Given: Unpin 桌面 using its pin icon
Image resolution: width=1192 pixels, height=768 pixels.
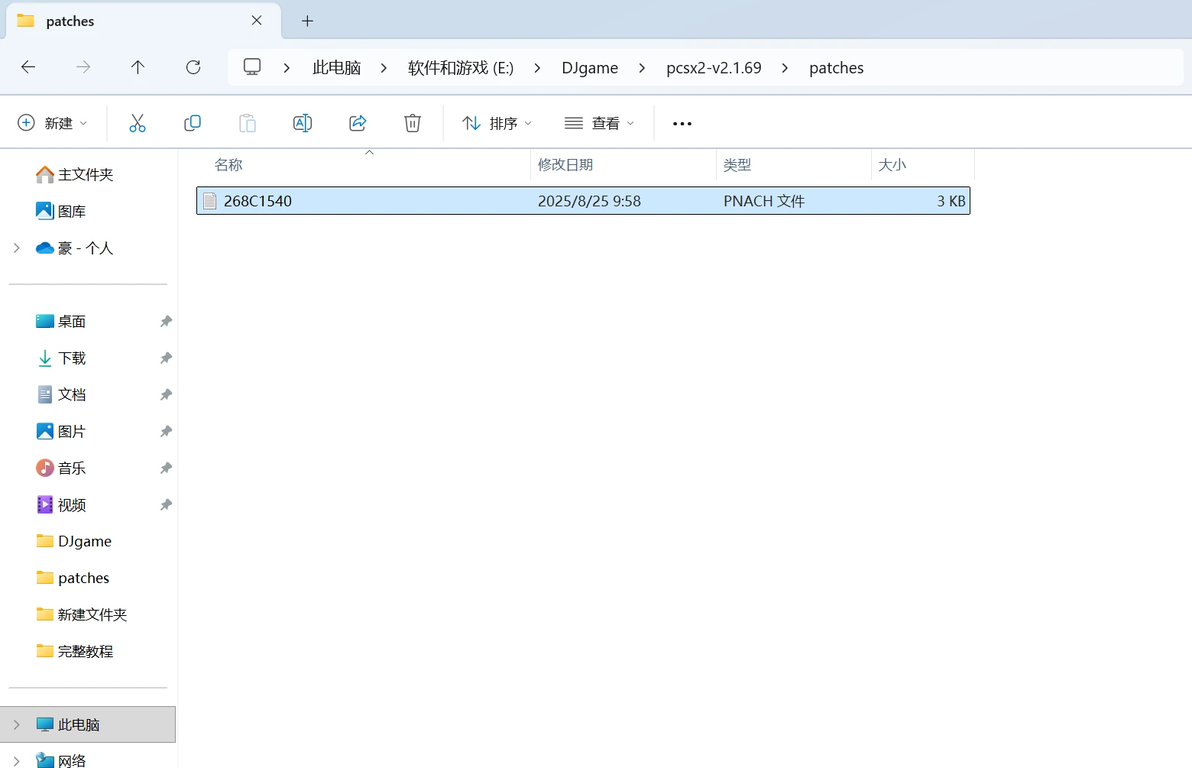Looking at the screenshot, I should click(166, 321).
